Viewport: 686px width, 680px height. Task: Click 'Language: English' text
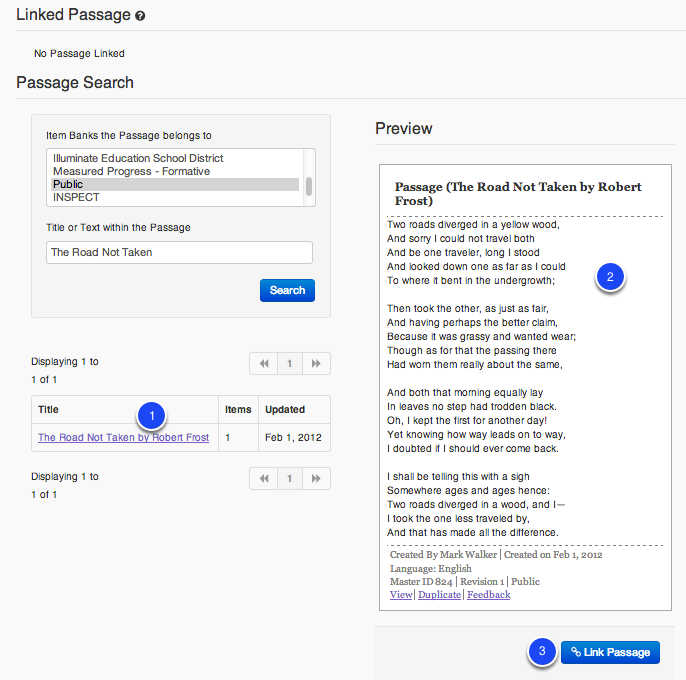[x=430, y=568]
